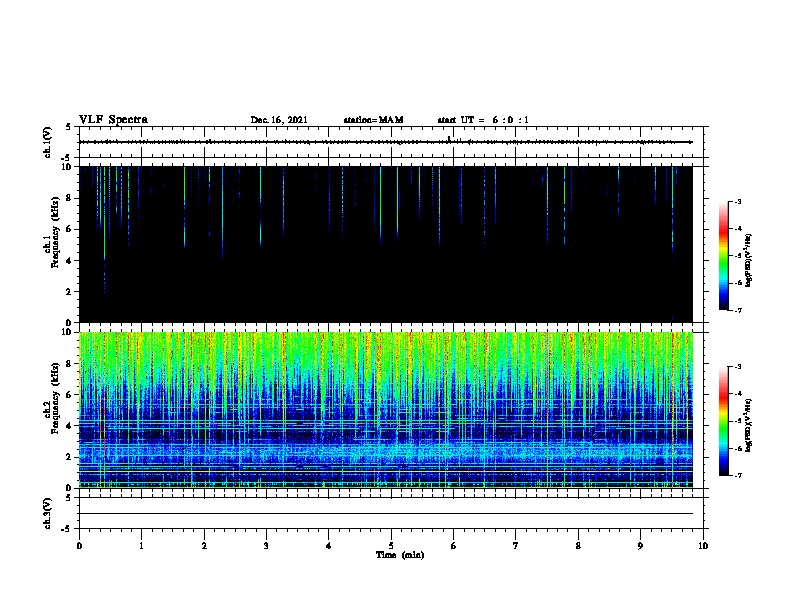Select the ch.2 colorbar "log(PSD)" label
The width and height of the screenshot is (792, 612).
pyautogui.click(x=748, y=425)
